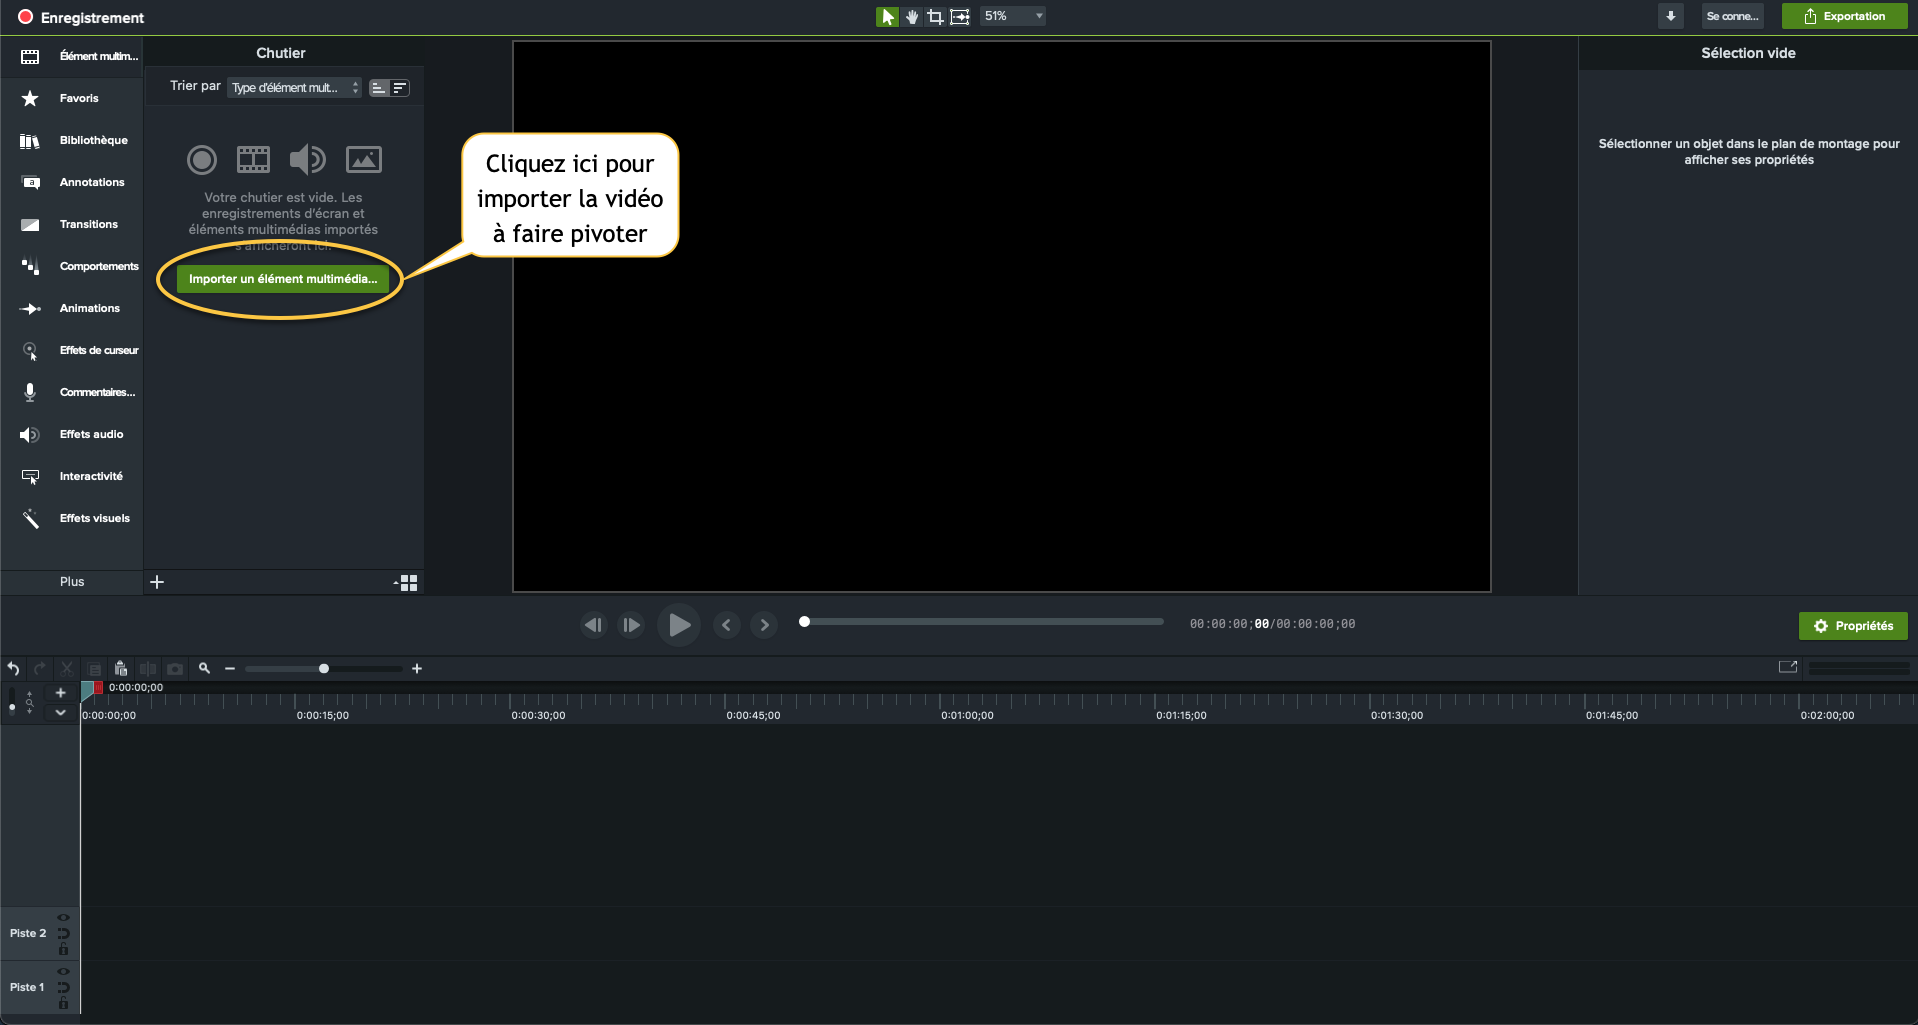Toggle the media bin grid view icon
Image resolution: width=1918 pixels, height=1025 pixels.
tap(406, 583)
